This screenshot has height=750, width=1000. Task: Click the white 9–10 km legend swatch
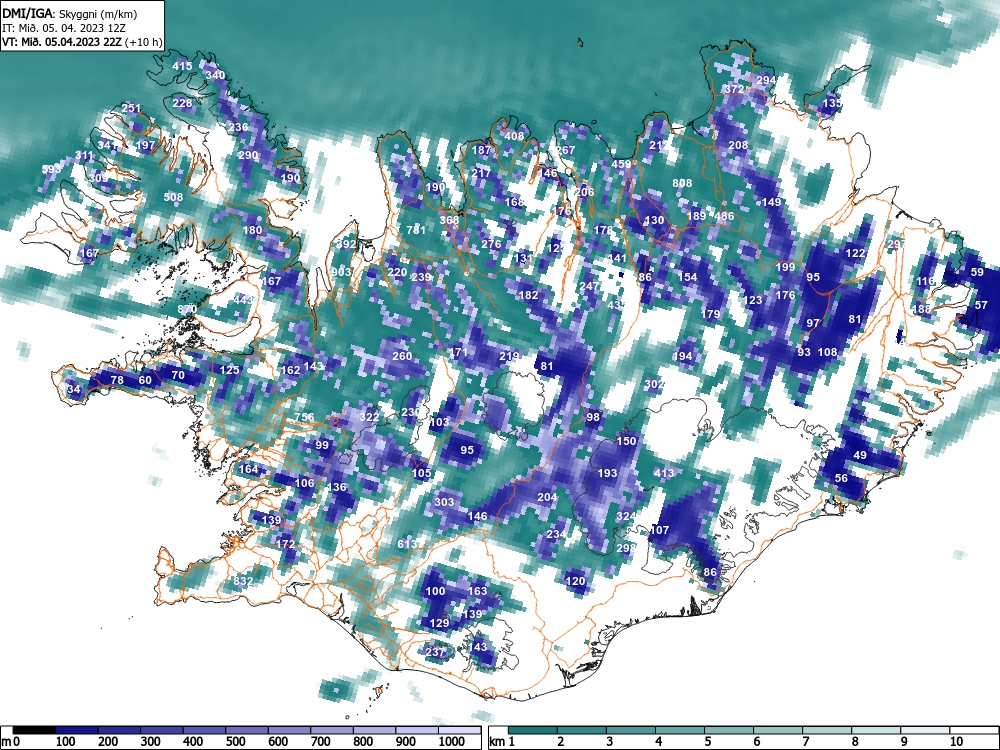coord(926,730)
